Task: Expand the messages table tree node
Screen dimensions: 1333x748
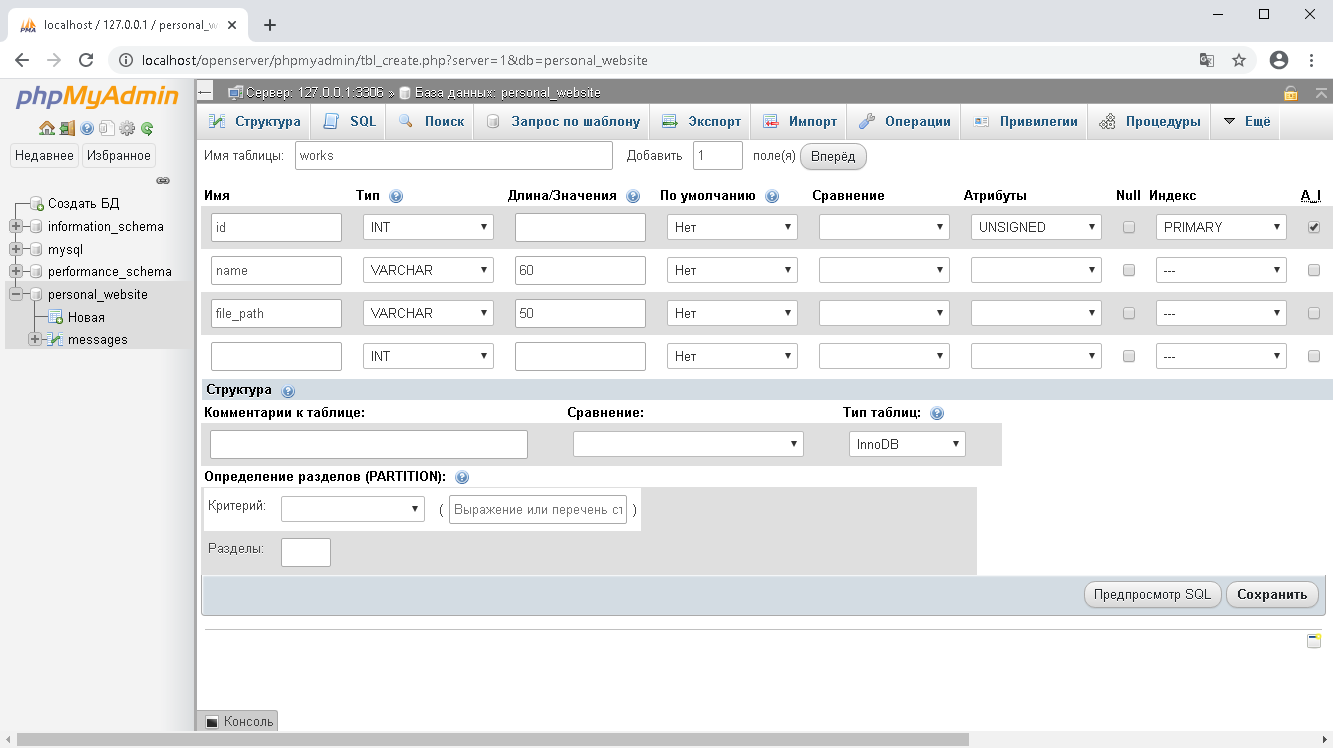Action: (x=35, y=339)
